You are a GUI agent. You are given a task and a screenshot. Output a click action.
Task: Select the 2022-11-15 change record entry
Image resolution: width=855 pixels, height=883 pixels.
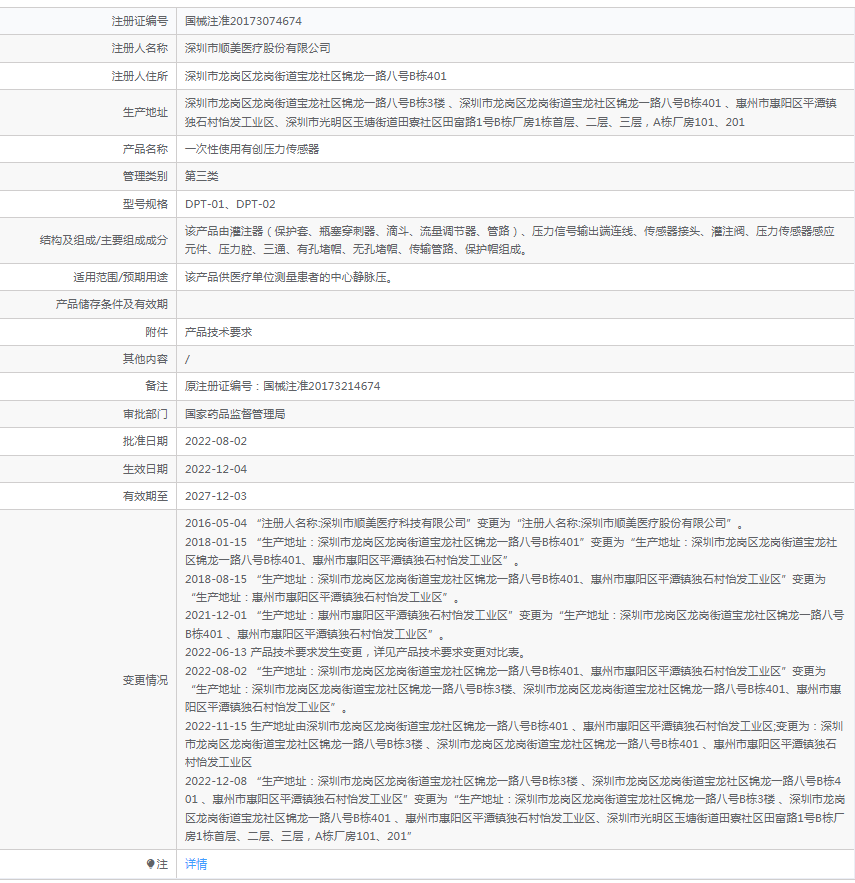[x=514, y=744]
